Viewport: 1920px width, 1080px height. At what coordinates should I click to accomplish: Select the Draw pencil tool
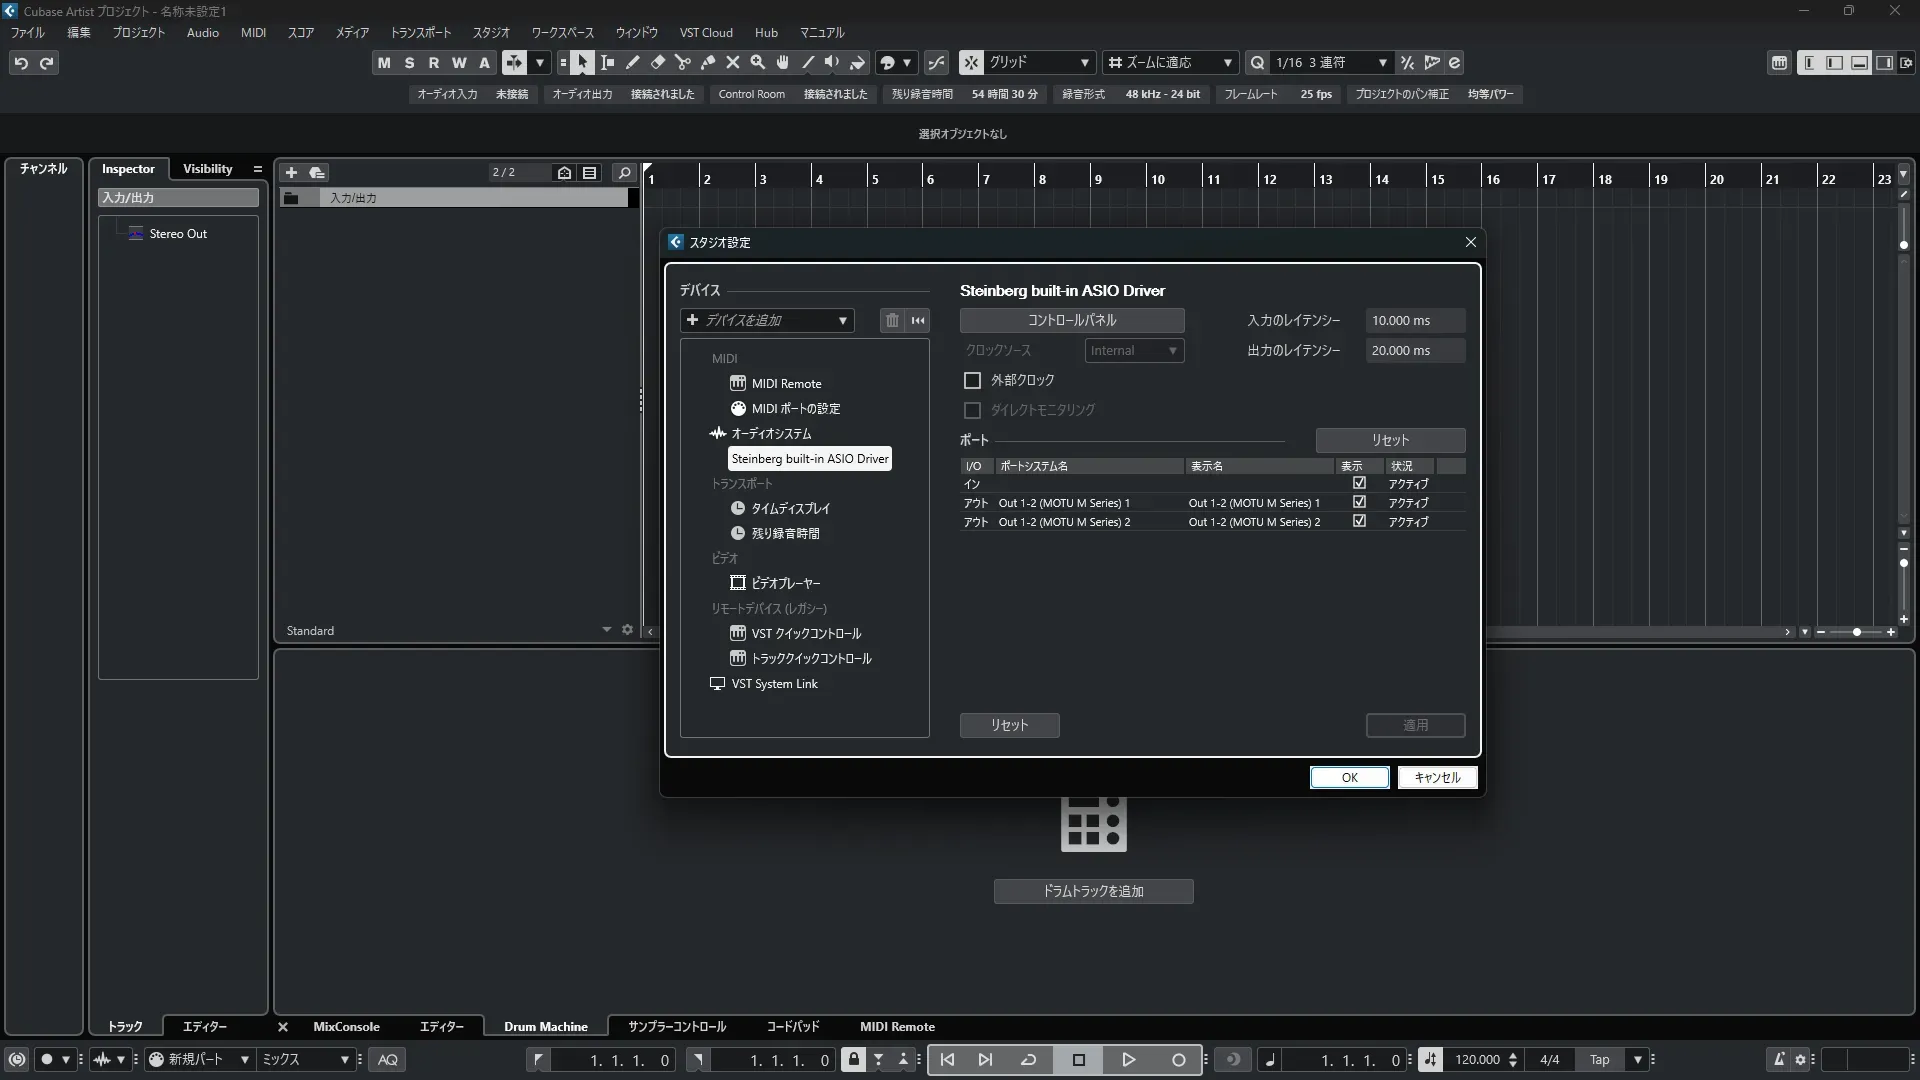click(x=633, y=63)
